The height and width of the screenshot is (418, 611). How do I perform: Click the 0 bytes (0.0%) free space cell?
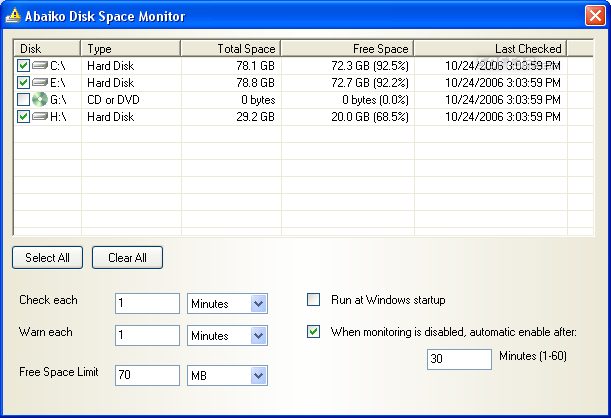[375, 100]
